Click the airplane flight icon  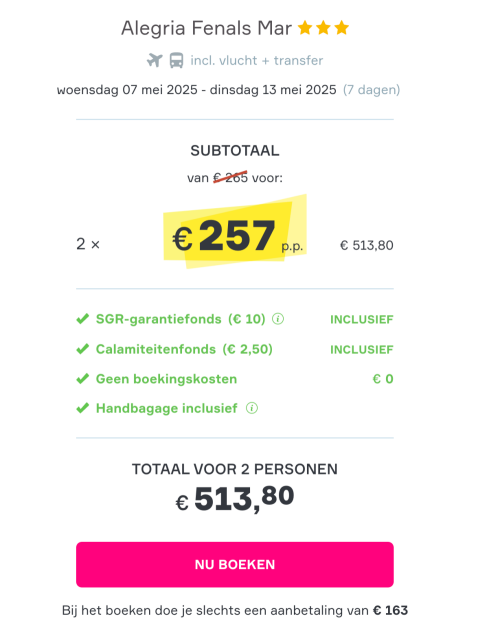coord(154,60)
